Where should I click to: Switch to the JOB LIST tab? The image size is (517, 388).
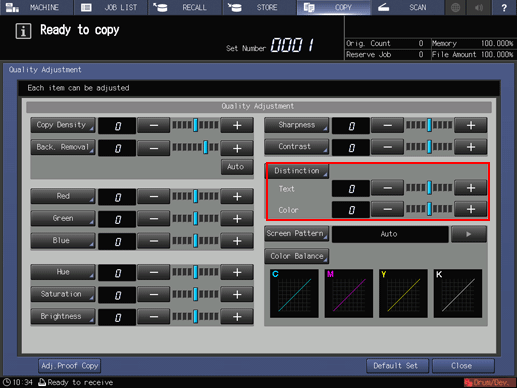click(111, 7)
